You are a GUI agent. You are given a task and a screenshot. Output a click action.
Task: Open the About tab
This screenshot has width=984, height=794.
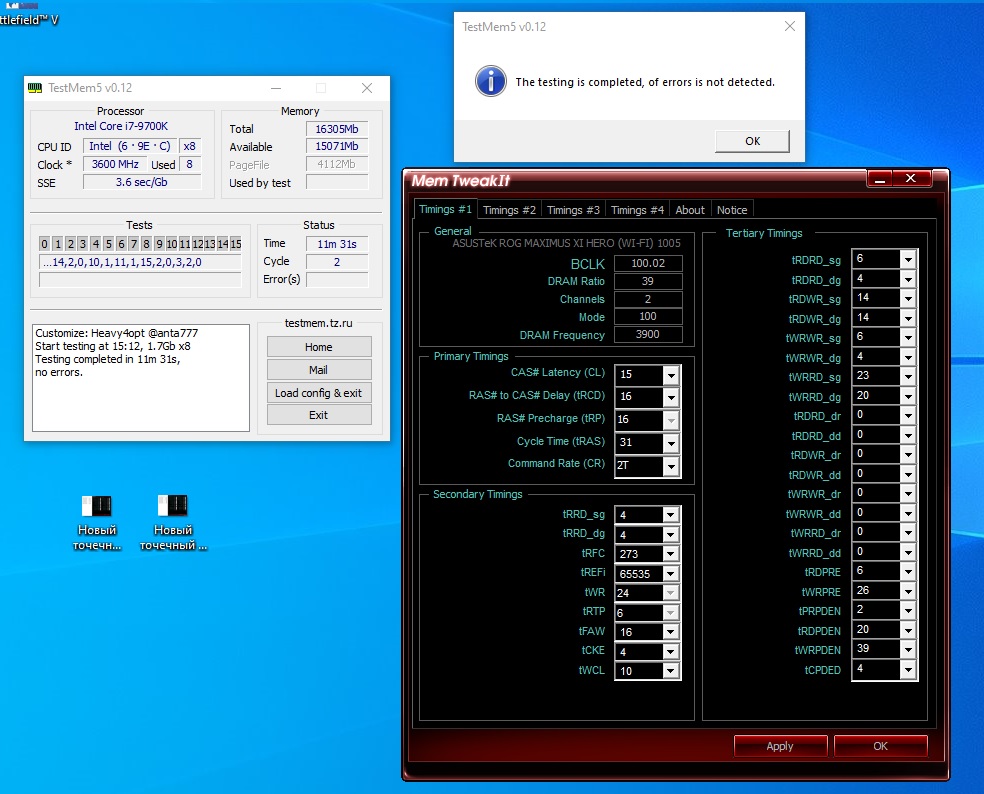(690, 210)
